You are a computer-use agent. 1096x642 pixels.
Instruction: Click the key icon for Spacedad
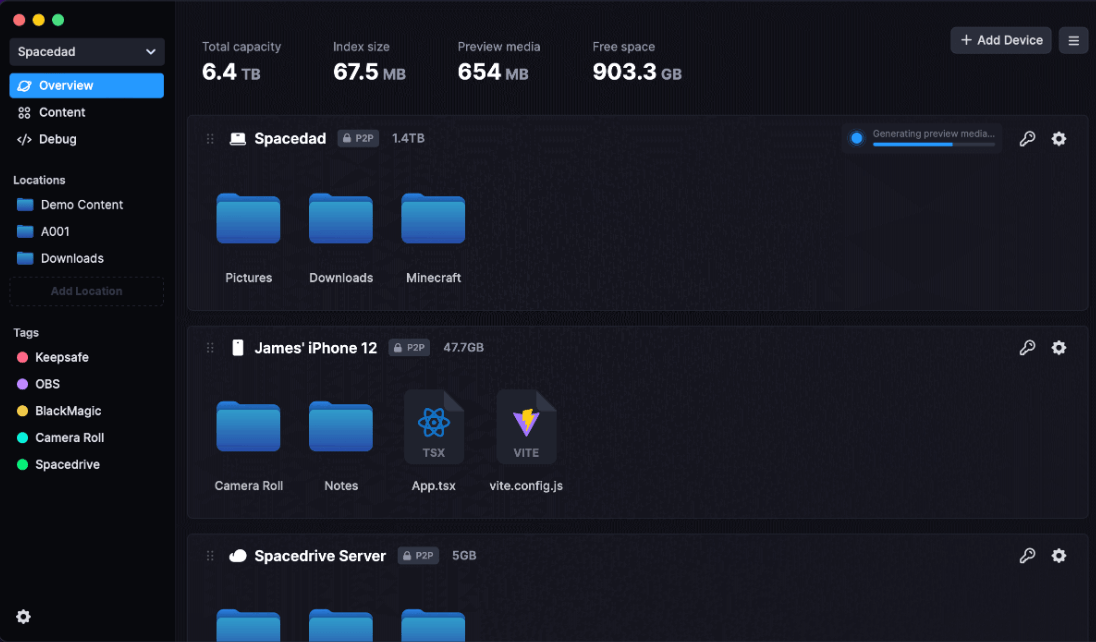click(1027, 138)
